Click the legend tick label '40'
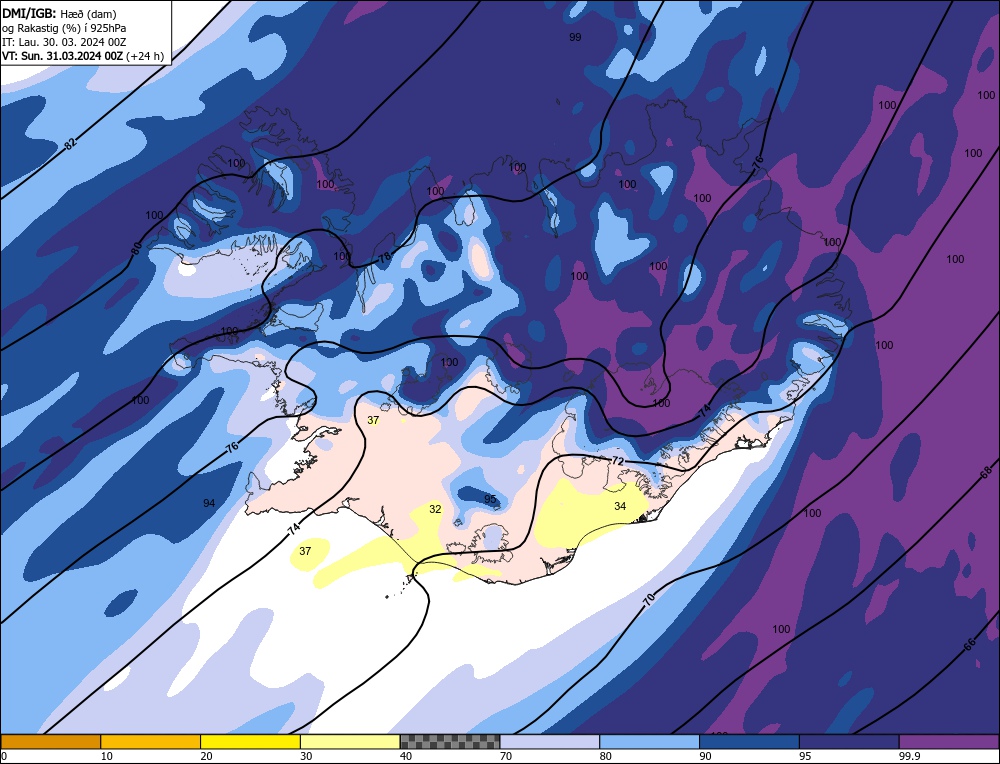The image size is (1000, 764). [406, 756]
